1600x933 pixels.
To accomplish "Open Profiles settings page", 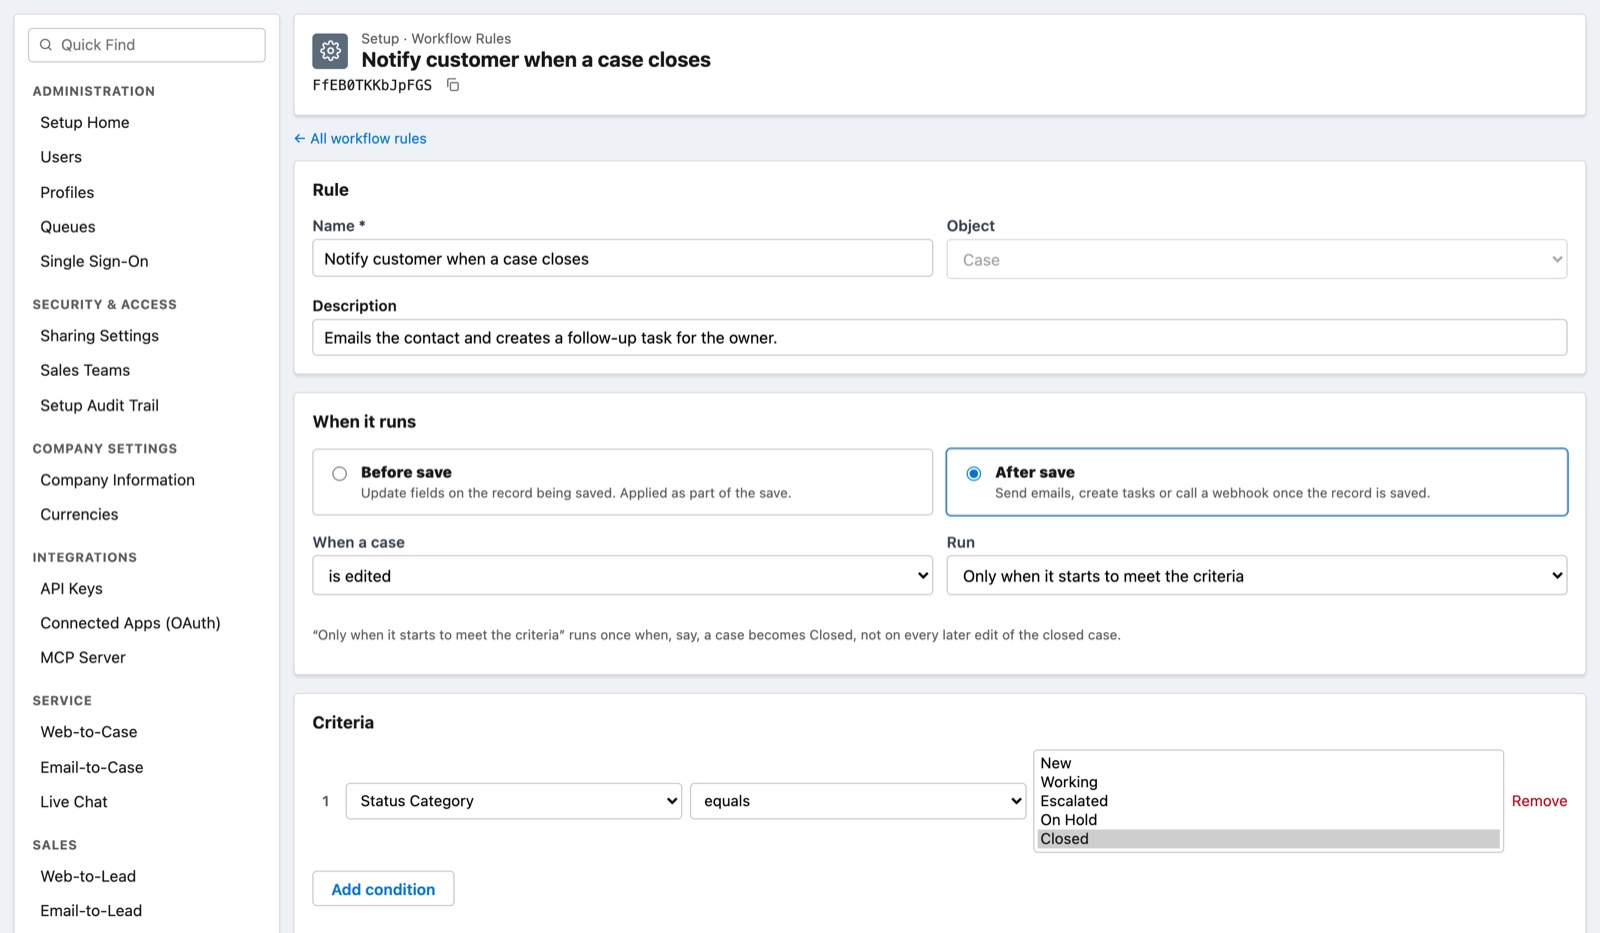I will click(67, 192).
